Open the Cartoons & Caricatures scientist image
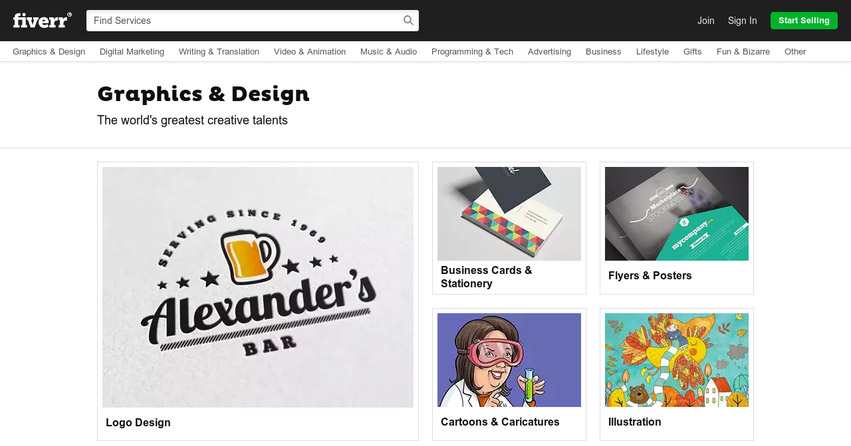This screenshot has height=446, width=851. click(509, 360)
